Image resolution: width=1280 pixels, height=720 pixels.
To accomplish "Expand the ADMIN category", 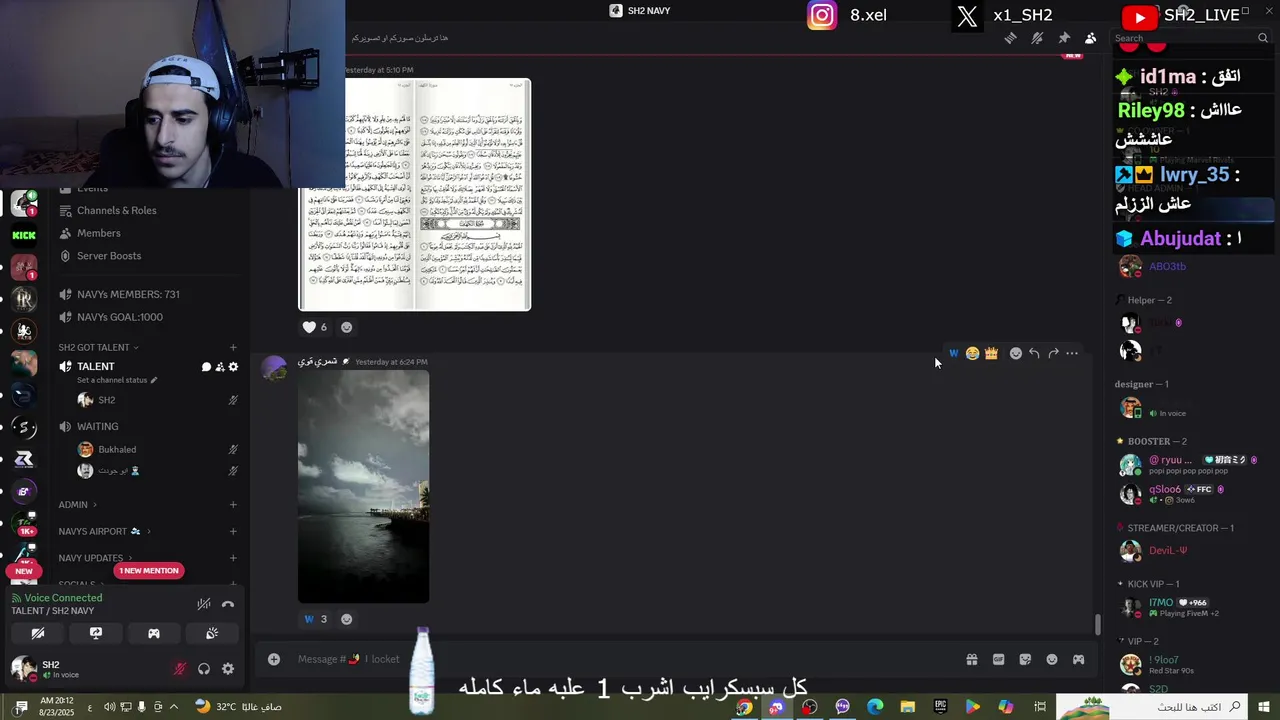I will point(78,505).
